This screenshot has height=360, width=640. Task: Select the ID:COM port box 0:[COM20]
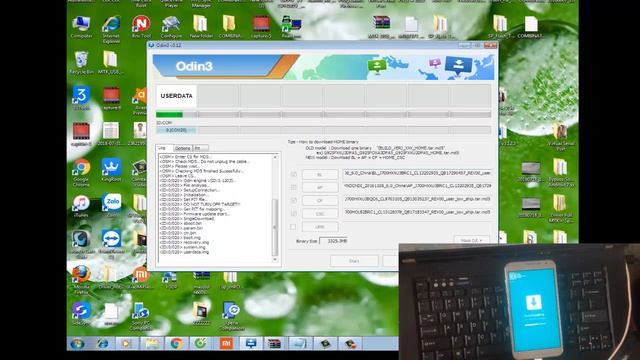pyautogui.click(x=176, y=130)
